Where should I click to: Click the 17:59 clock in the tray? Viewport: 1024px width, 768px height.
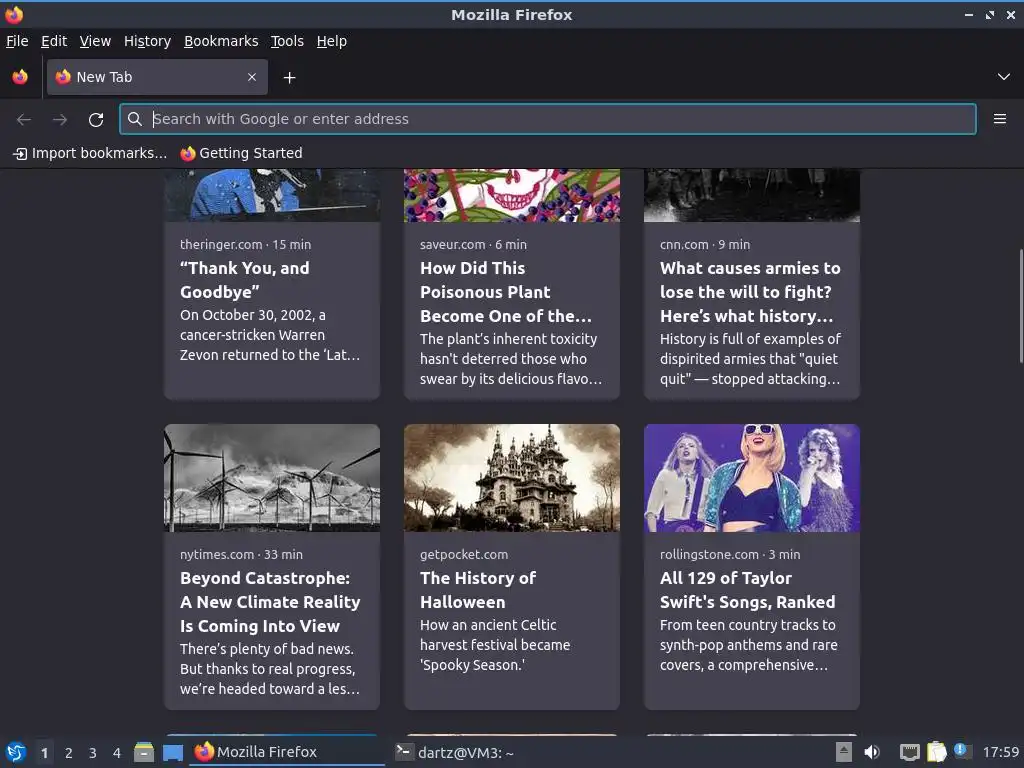click(x=1000, y=752)
